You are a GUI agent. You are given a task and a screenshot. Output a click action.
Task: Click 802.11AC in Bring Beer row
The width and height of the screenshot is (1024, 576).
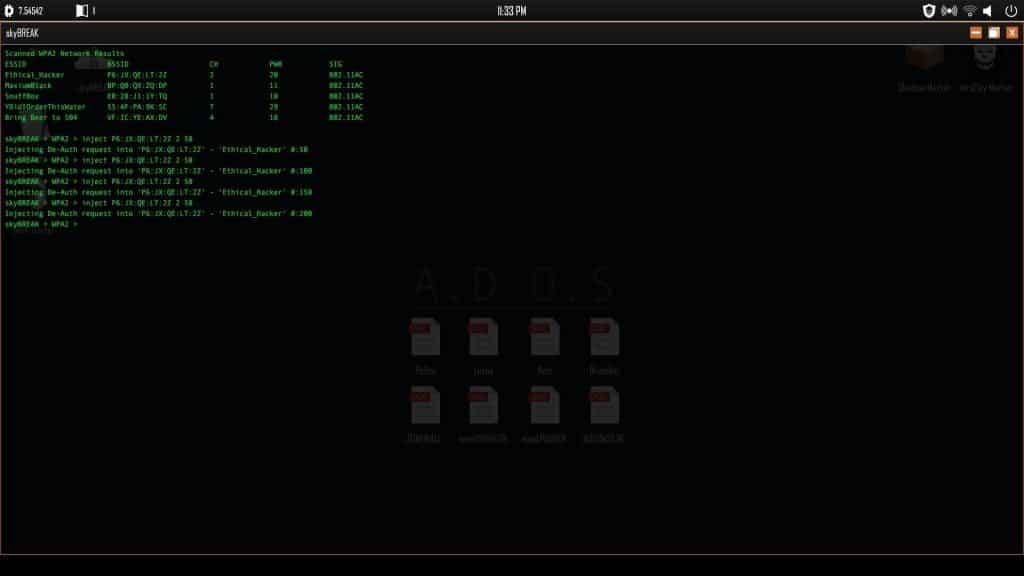coord(345,118)
